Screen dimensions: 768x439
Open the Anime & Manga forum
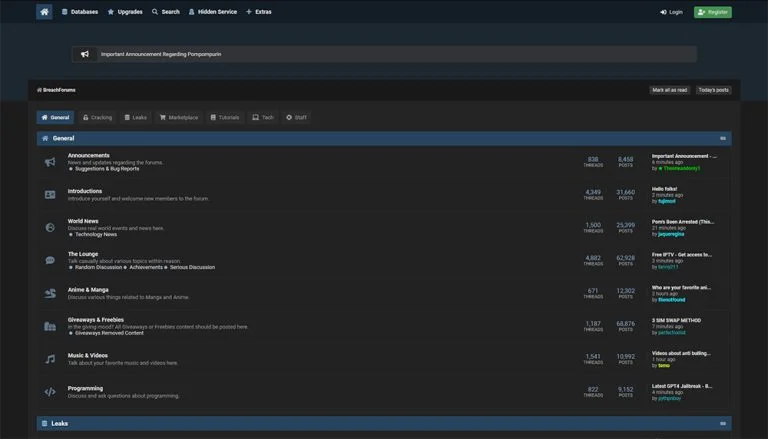point(88,290)
